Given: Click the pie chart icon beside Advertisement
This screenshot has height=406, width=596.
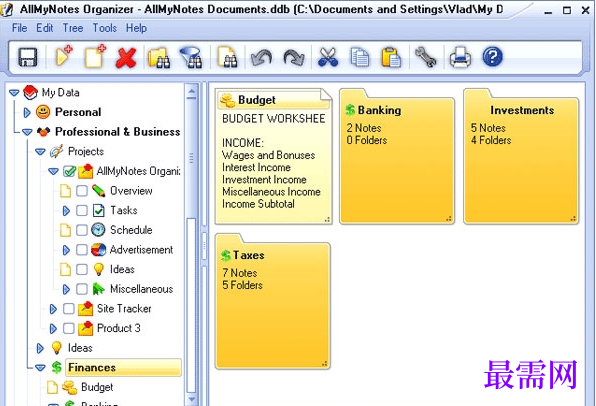Looking at the screenshot, I should click(x=98, y=249).
